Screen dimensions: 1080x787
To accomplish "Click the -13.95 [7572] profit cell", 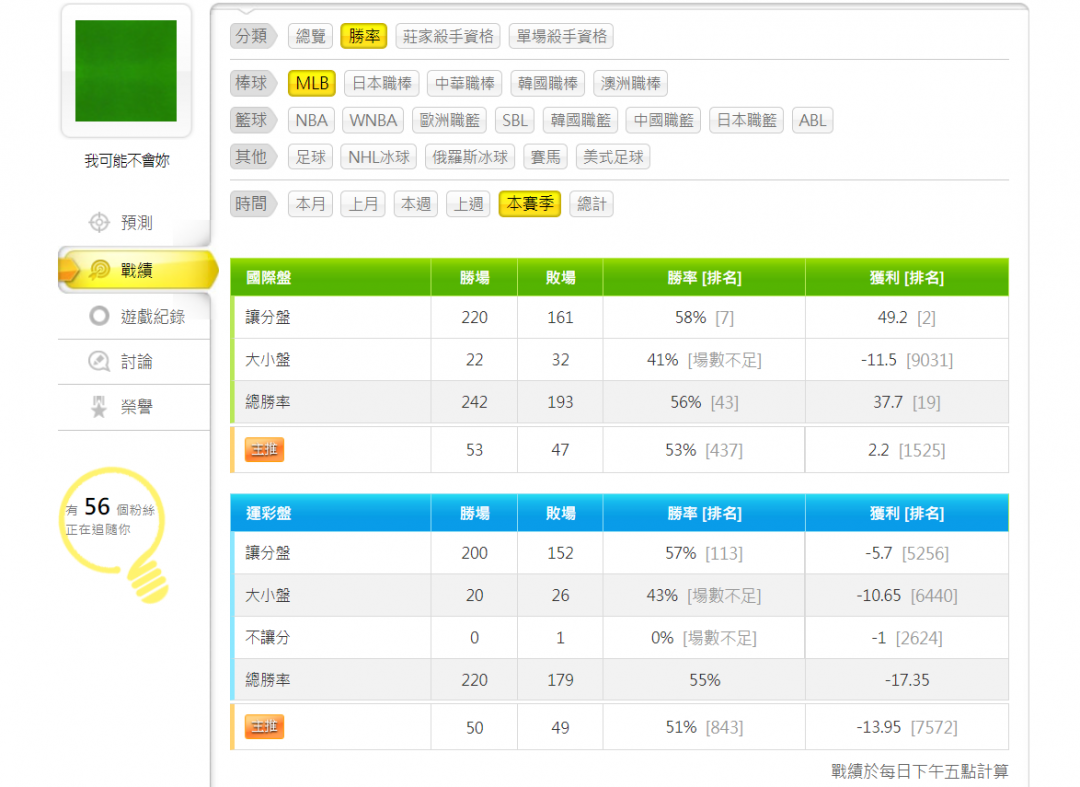I will pos(907,727).
